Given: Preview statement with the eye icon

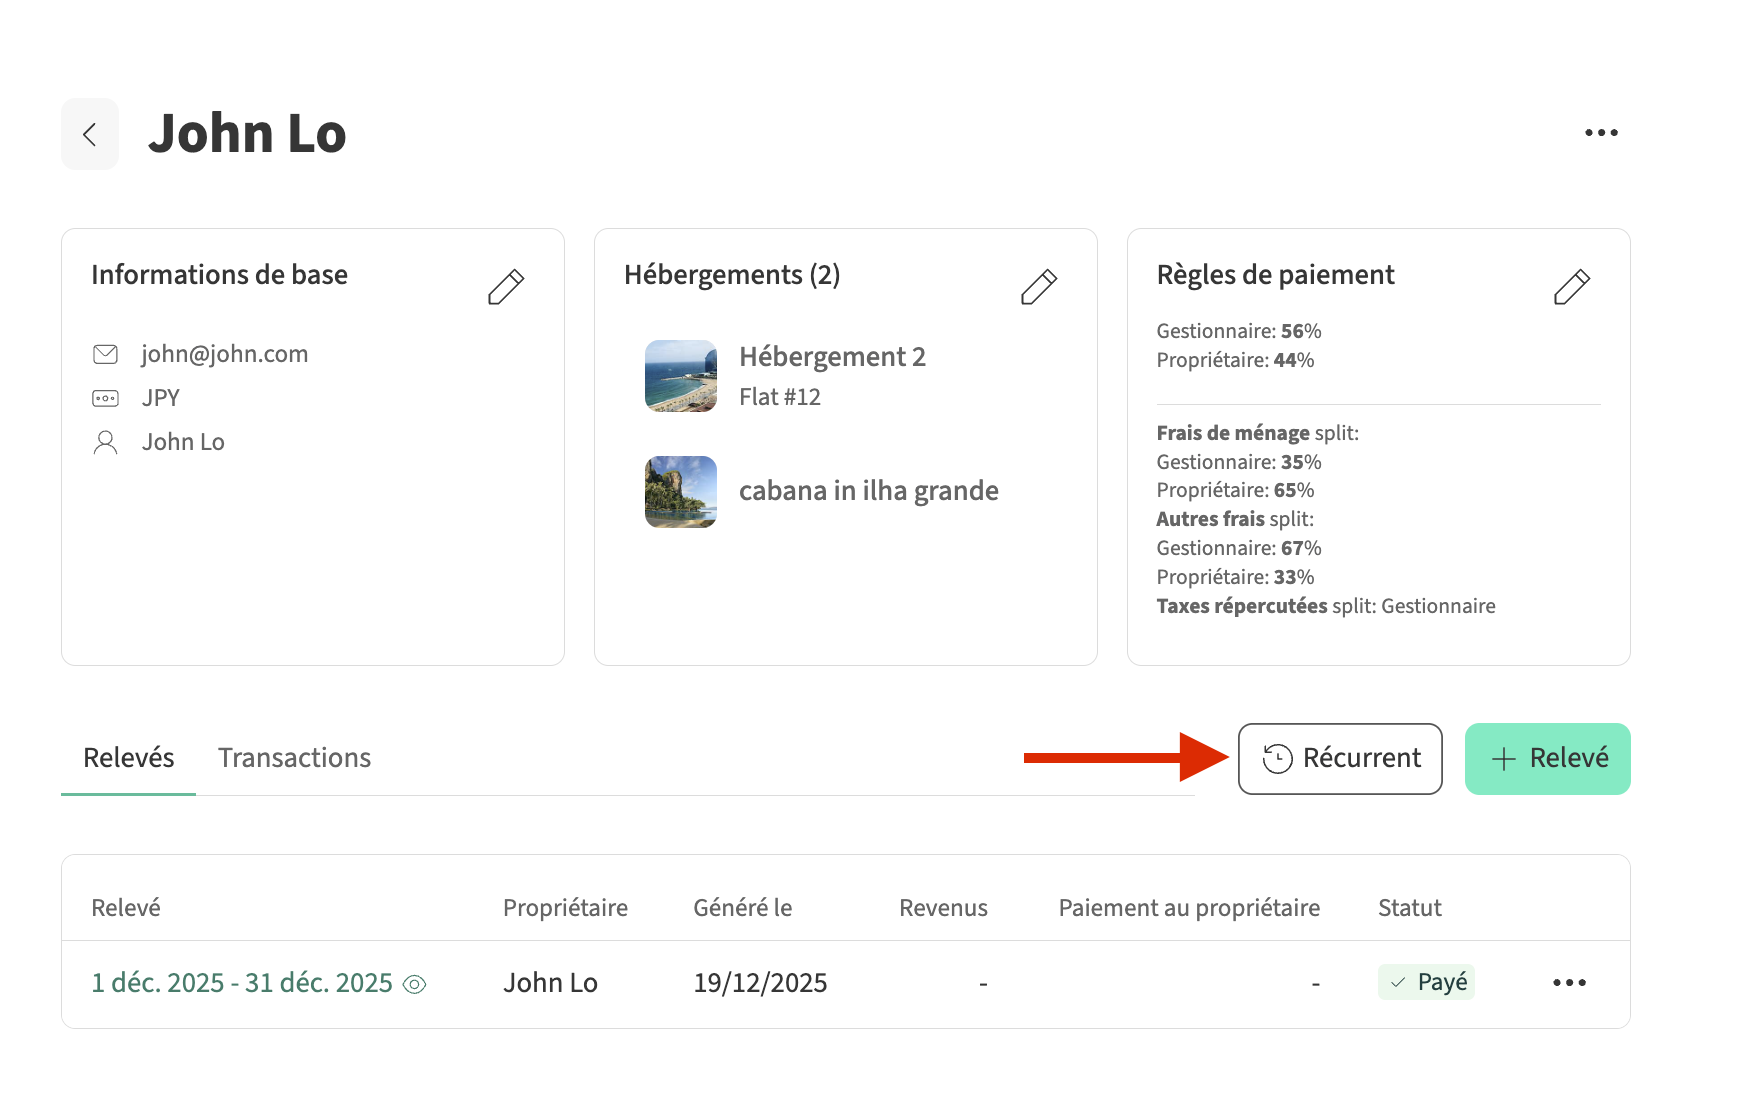Looking at the screenshot, I should [414, 985].
